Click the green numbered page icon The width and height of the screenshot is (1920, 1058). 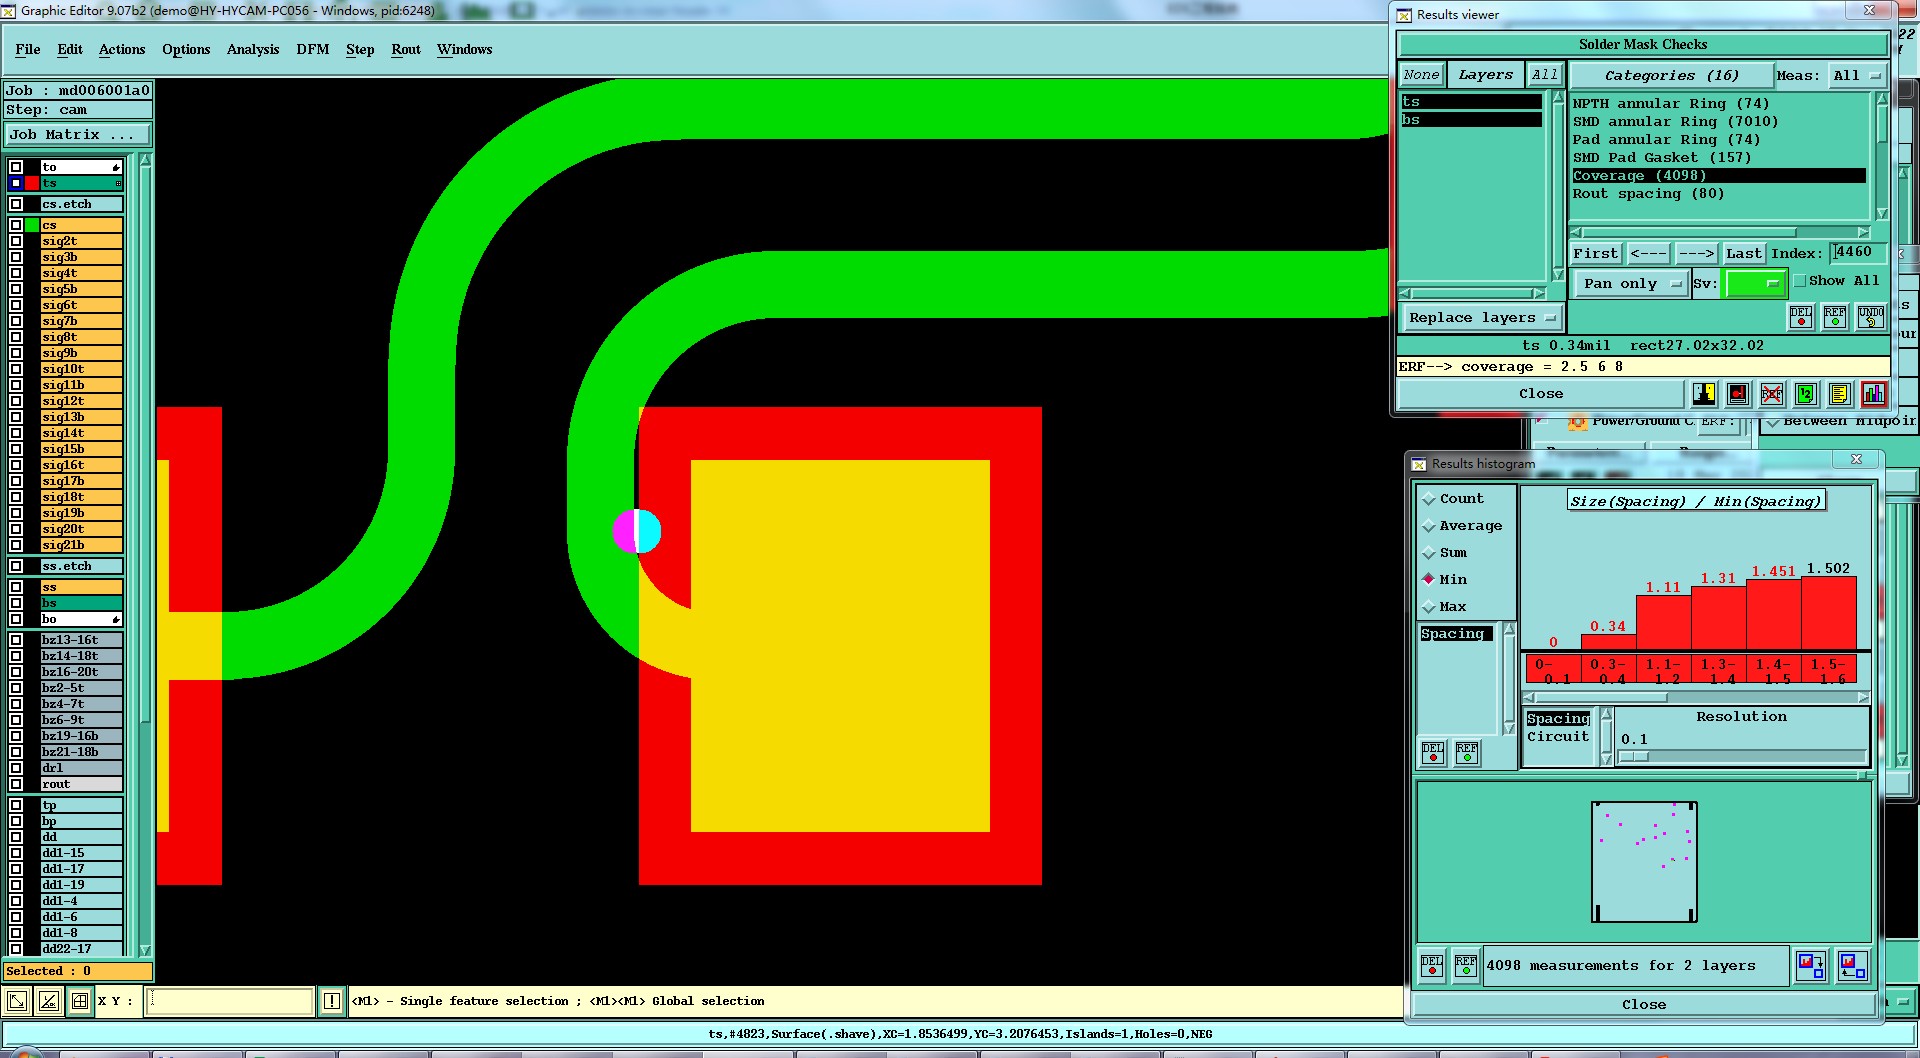(1806, 394)
